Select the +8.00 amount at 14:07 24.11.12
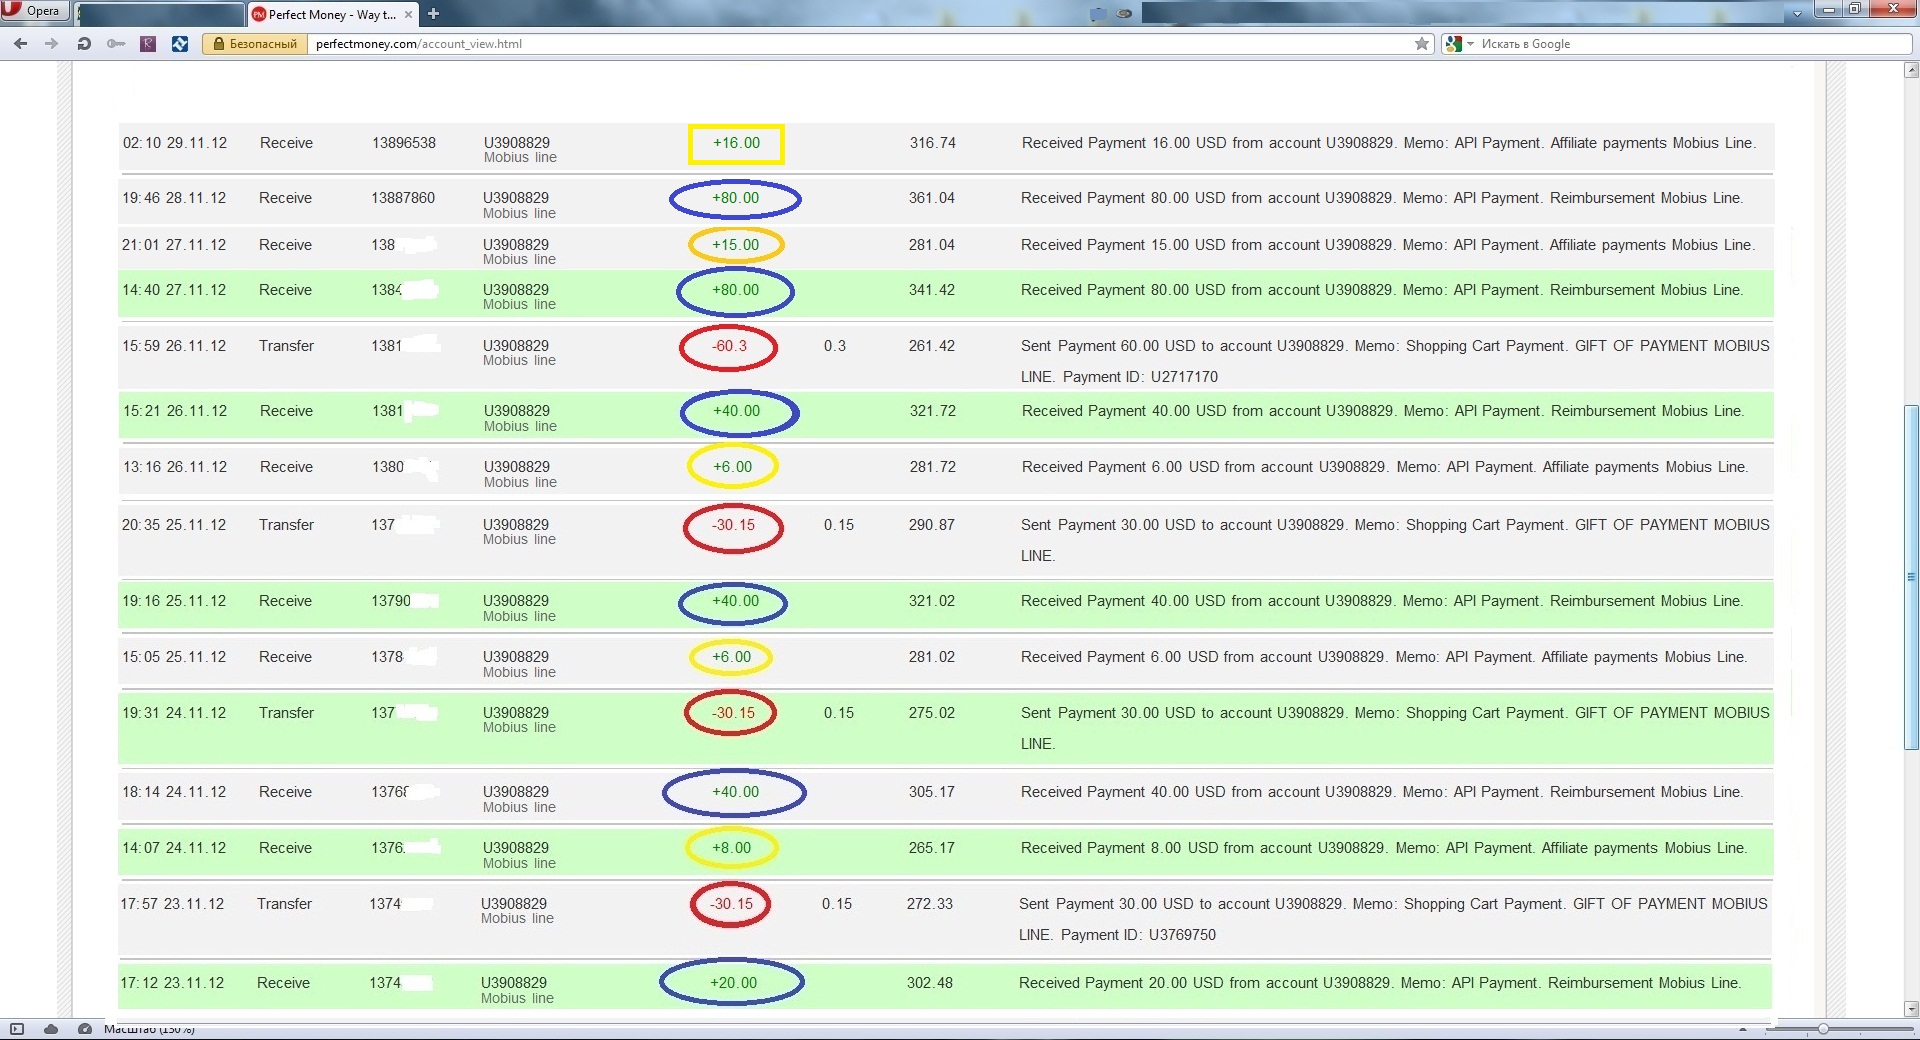The height and width of the screenshot is (1040, 1920). (731, 848)
